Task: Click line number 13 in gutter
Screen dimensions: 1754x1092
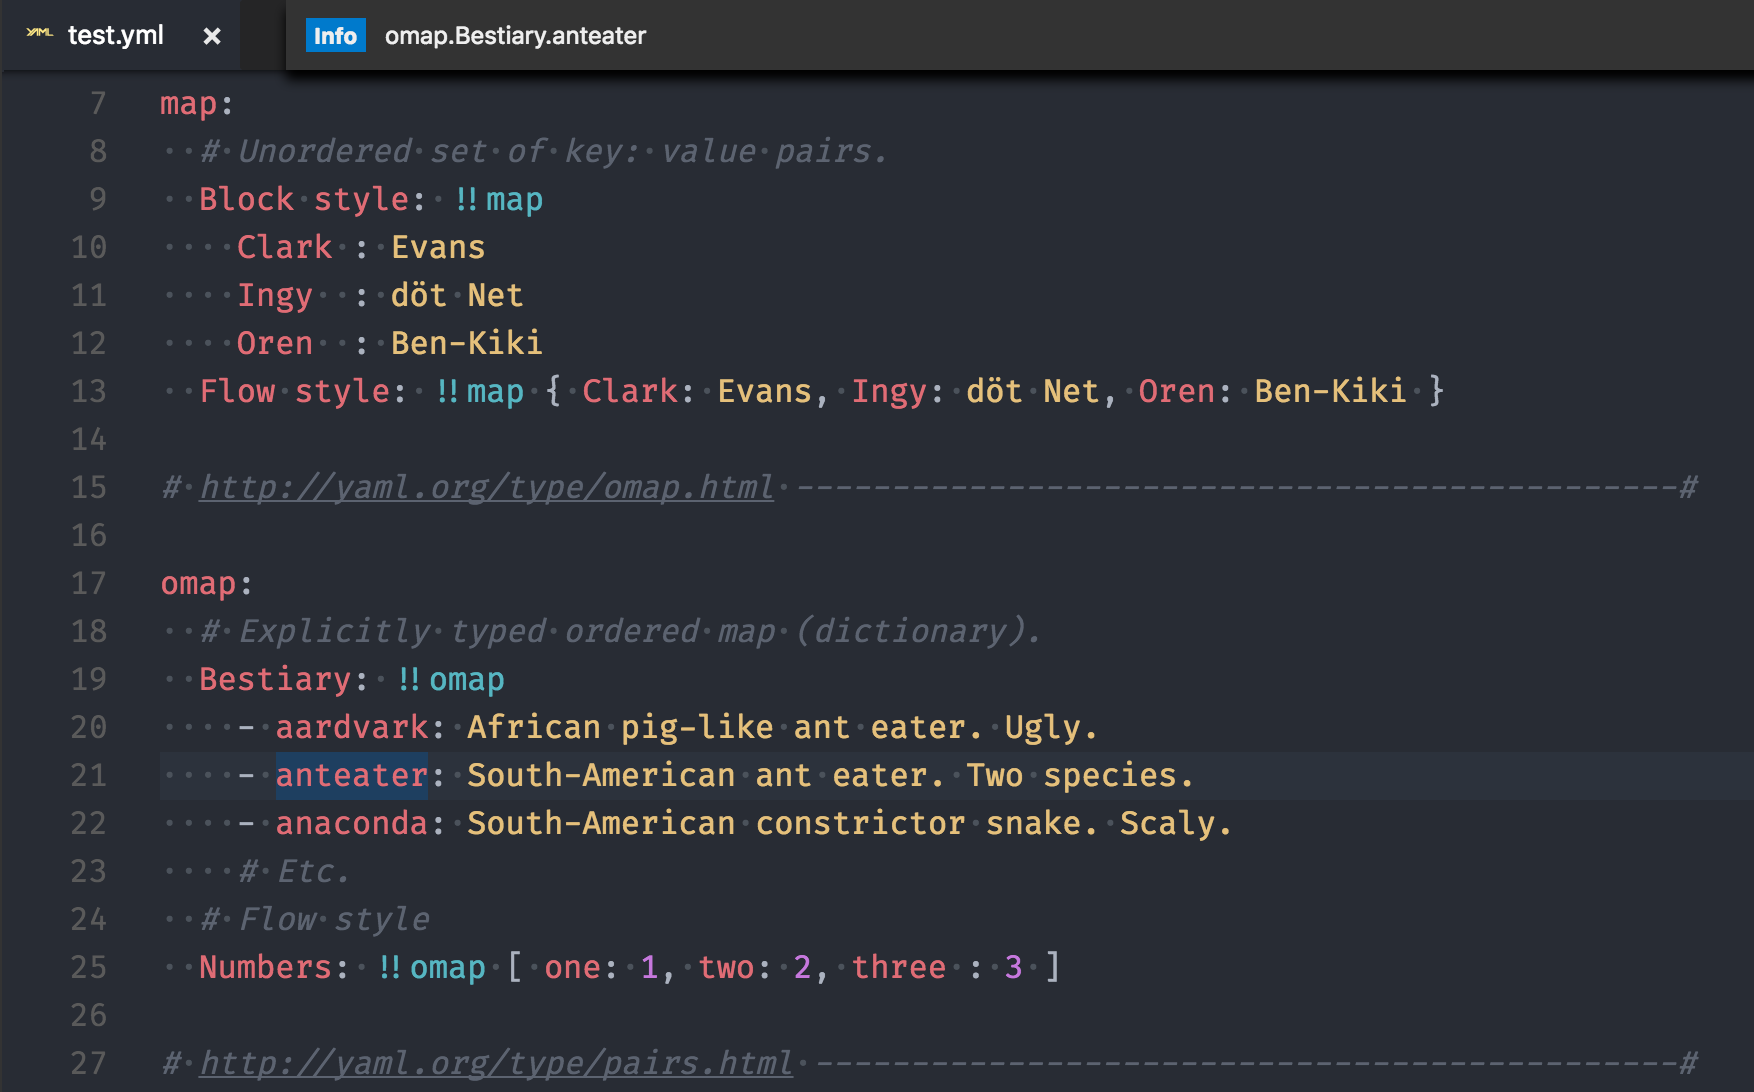Action: 89,391
